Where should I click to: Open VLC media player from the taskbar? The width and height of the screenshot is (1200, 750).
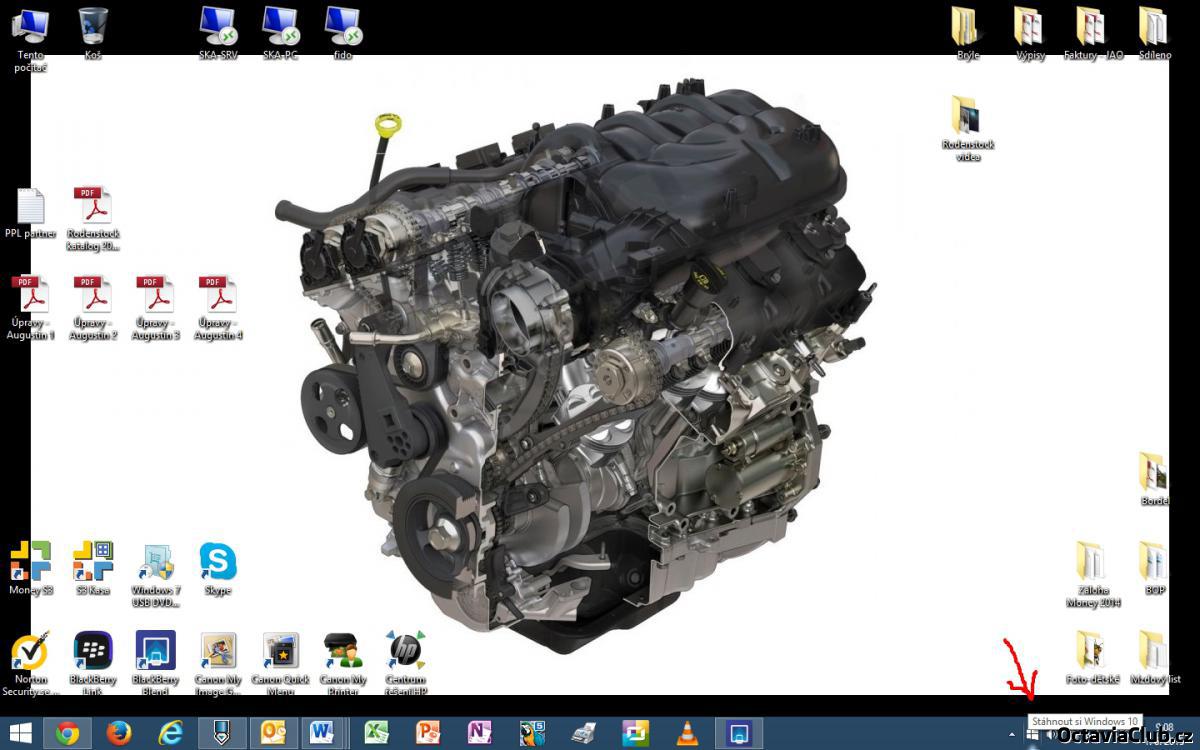point(687,733)
